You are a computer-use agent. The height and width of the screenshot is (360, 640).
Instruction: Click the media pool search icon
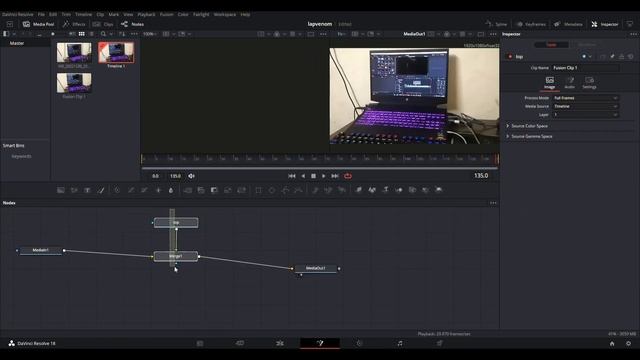coord(103,34)
